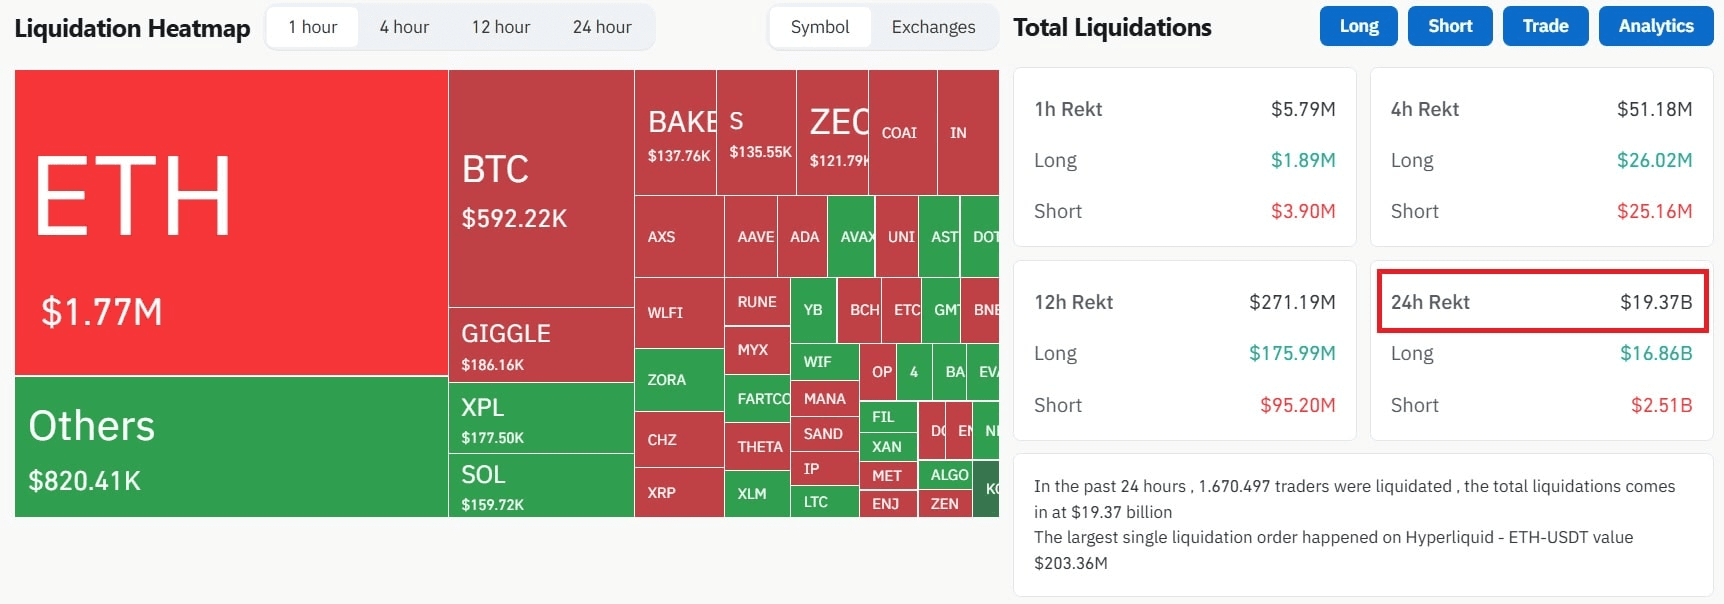
Task: Click the SOL $159.72K tile
Action: pos(541,485)
